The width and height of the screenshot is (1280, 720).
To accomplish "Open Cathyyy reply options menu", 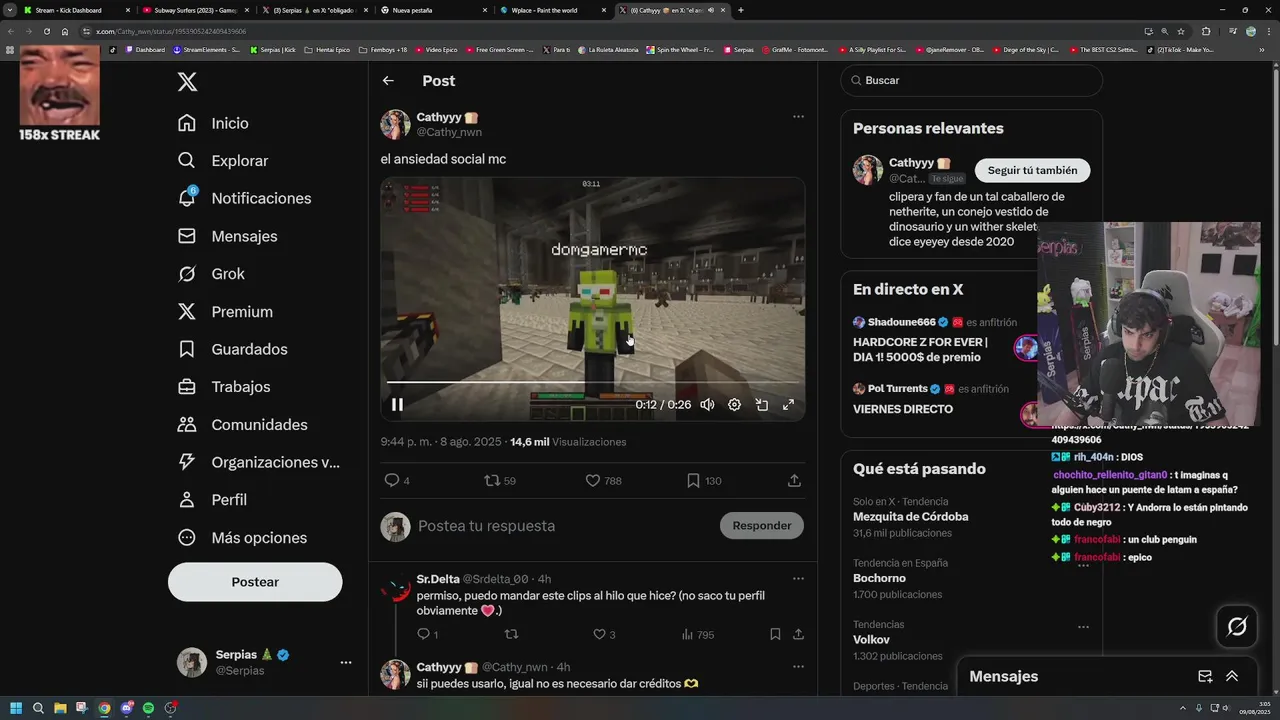I will coord(798,666).
